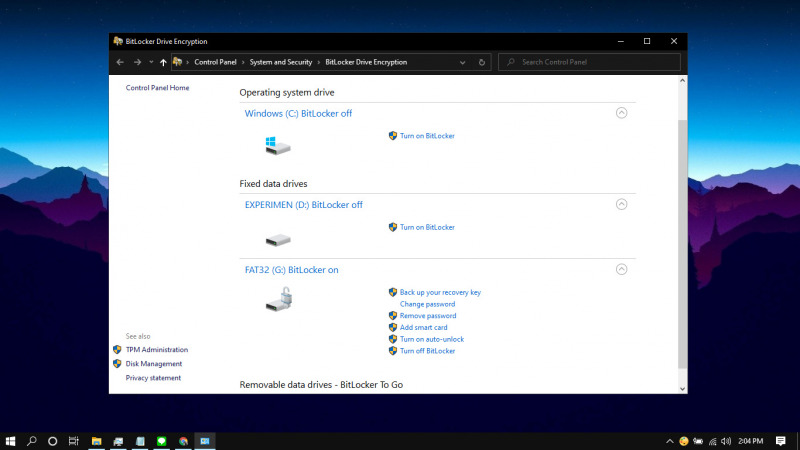The image size is (800, 450).
Task: Select System and Security in the breadcrumb
Action: coord(281,62)
